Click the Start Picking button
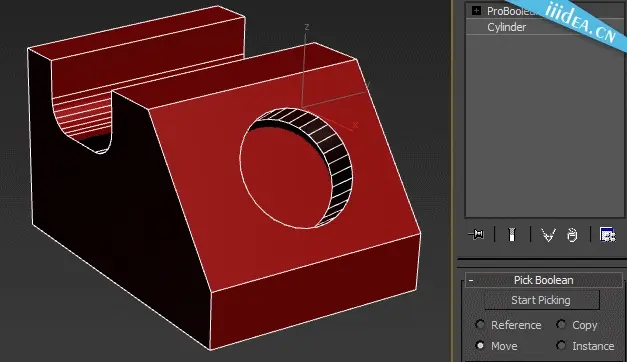Image resolution: width=627 pixels, height=362 pixels. click(541, 300)
